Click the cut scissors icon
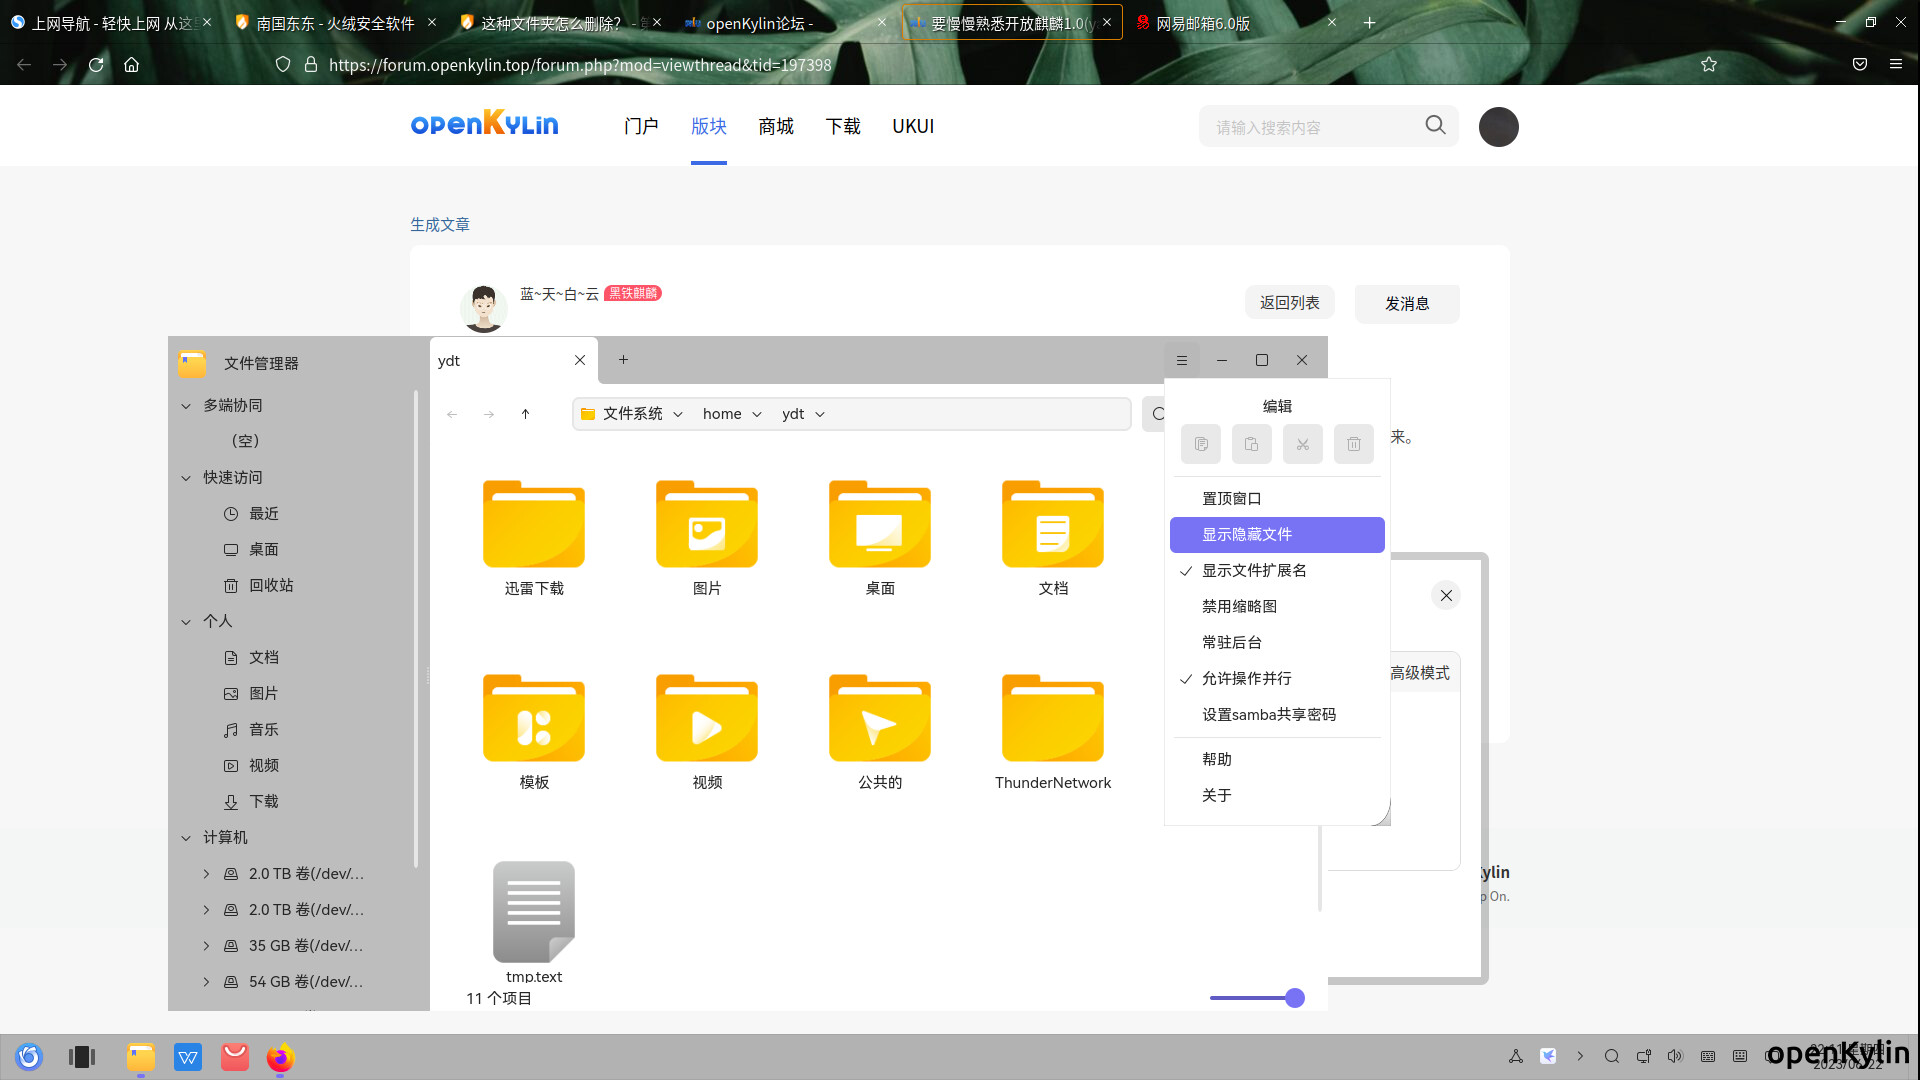1920x1080 pixels. (x=1302, y=444)
